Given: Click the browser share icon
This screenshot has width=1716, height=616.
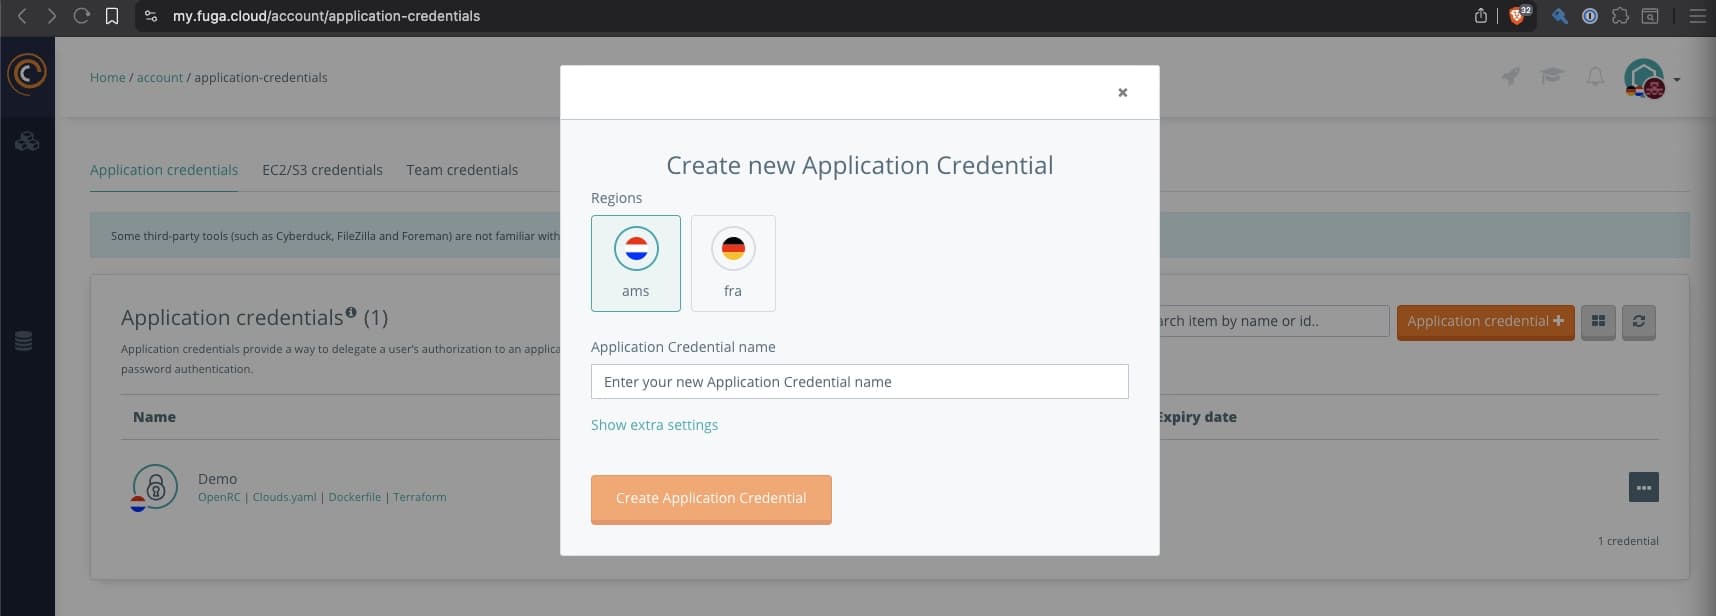Looking at the screenshot, I should click(1480, 16).
